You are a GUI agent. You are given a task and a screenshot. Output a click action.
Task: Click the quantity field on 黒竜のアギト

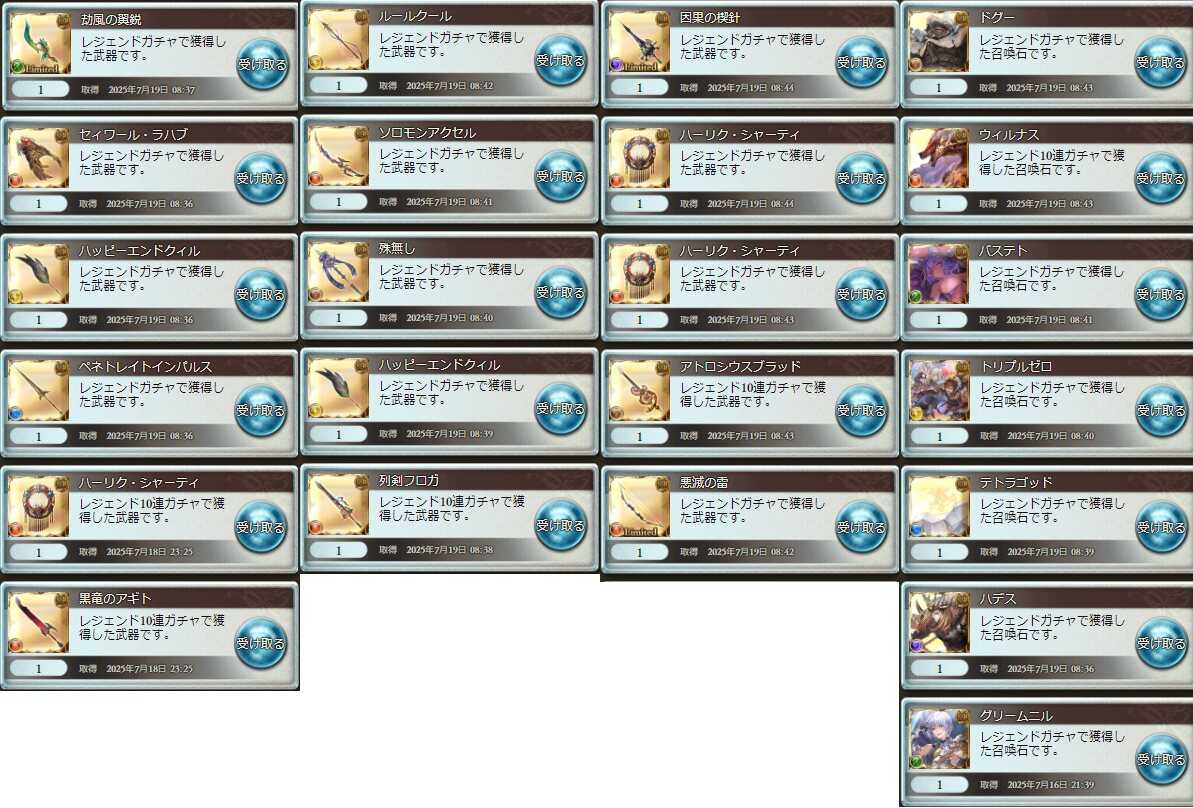(39, 668)
